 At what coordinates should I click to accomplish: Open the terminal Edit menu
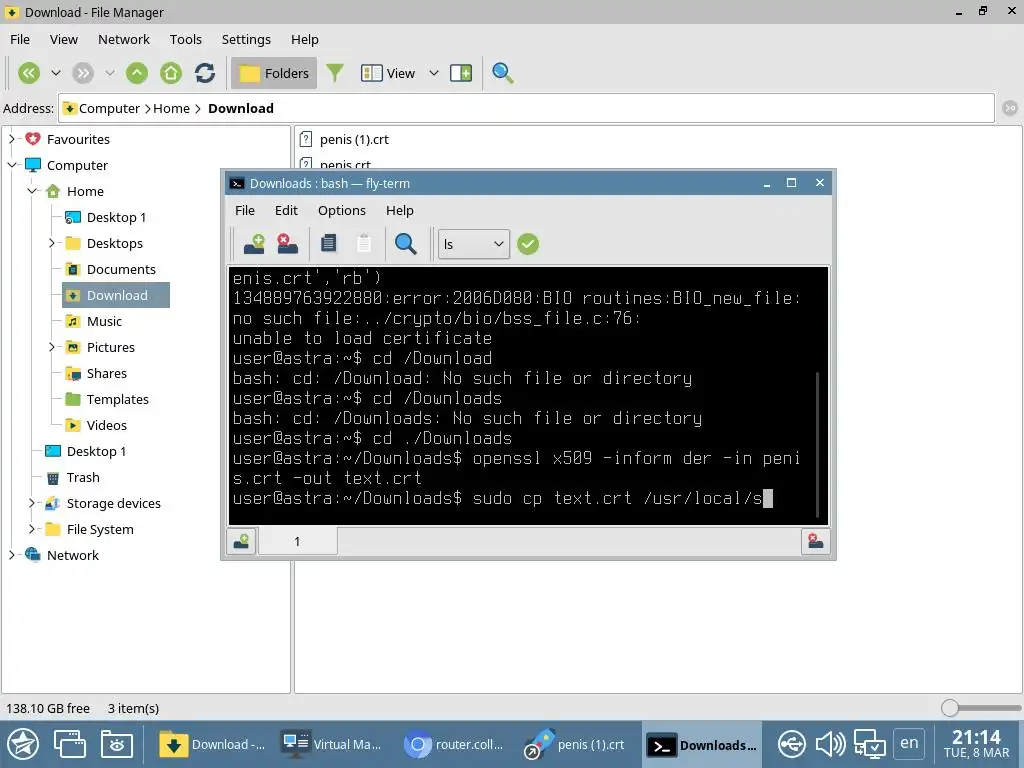tap(286, 210)
